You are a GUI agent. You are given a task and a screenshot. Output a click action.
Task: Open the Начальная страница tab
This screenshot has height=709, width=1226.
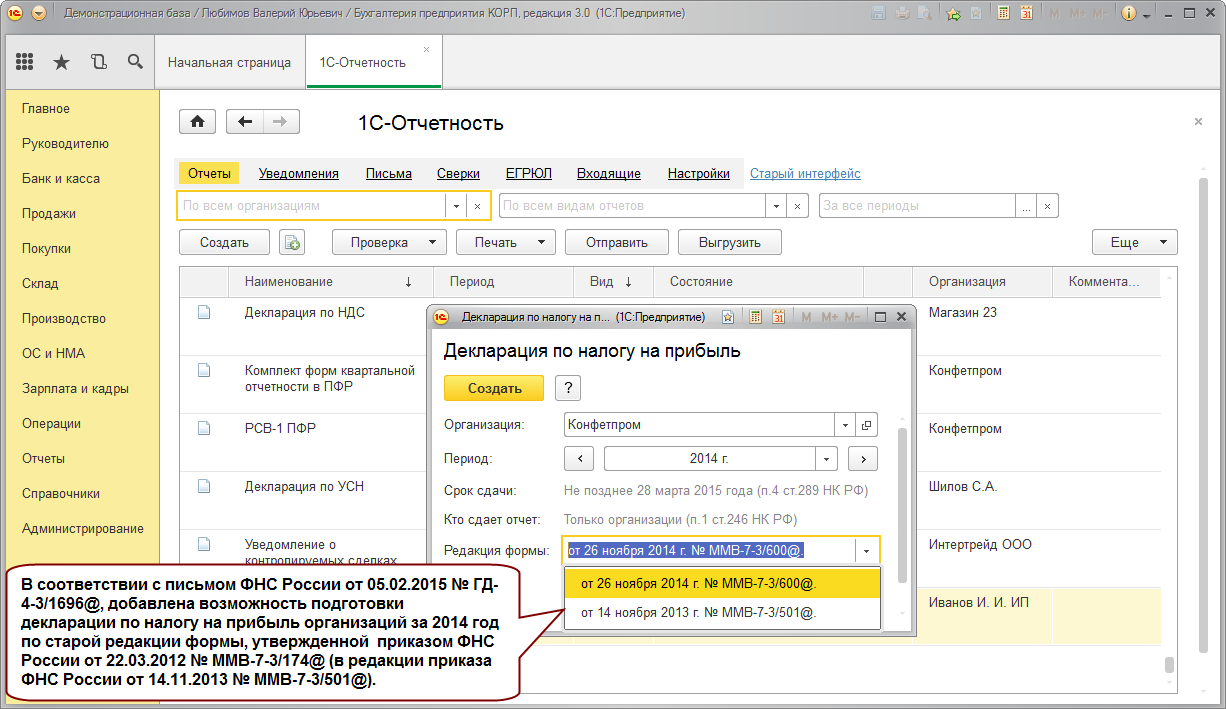pos(229,62)
